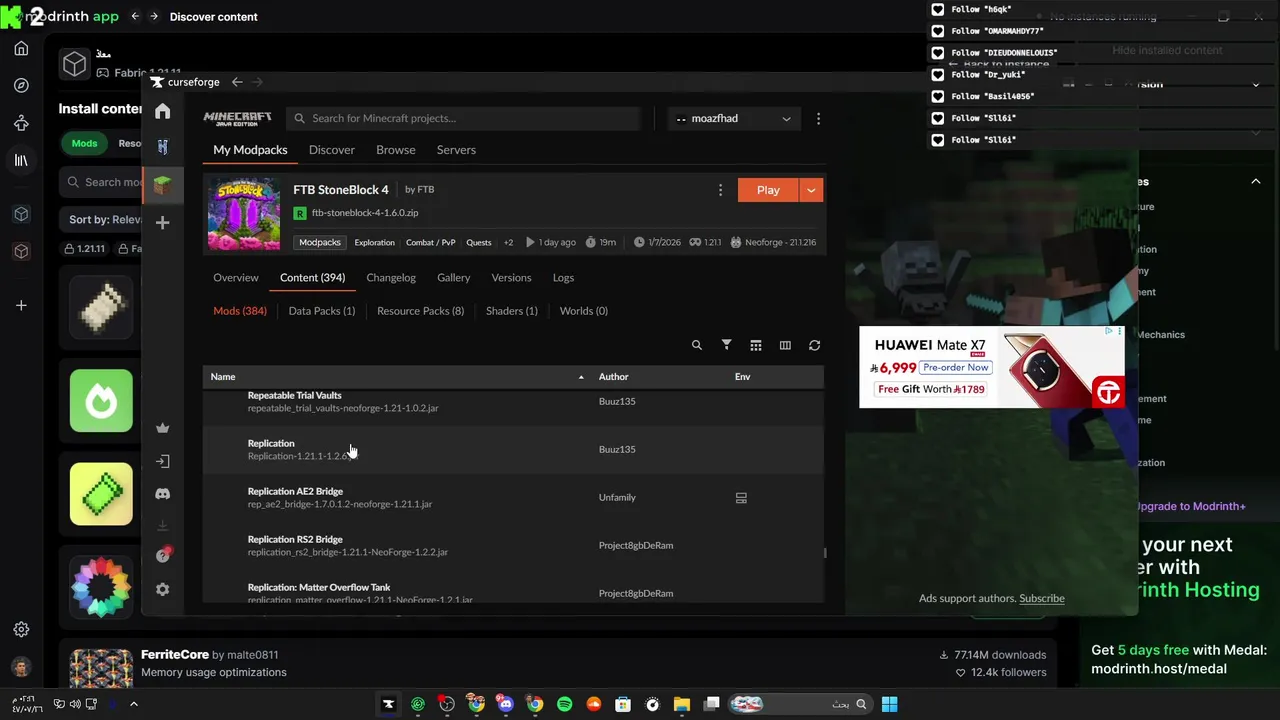Select Mods (384) filter
Screen dimensions: 1280x720
pos(240,311)
